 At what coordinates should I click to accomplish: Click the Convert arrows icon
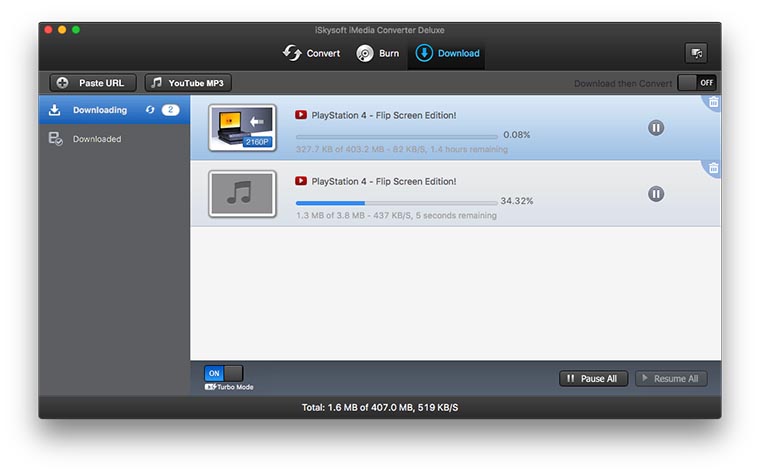coord(292,53)
